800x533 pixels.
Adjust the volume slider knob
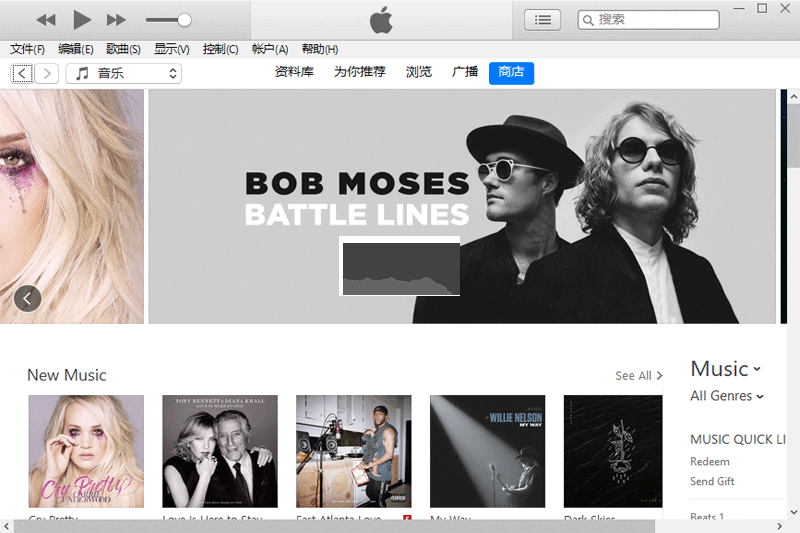click(x=184, y=20)
